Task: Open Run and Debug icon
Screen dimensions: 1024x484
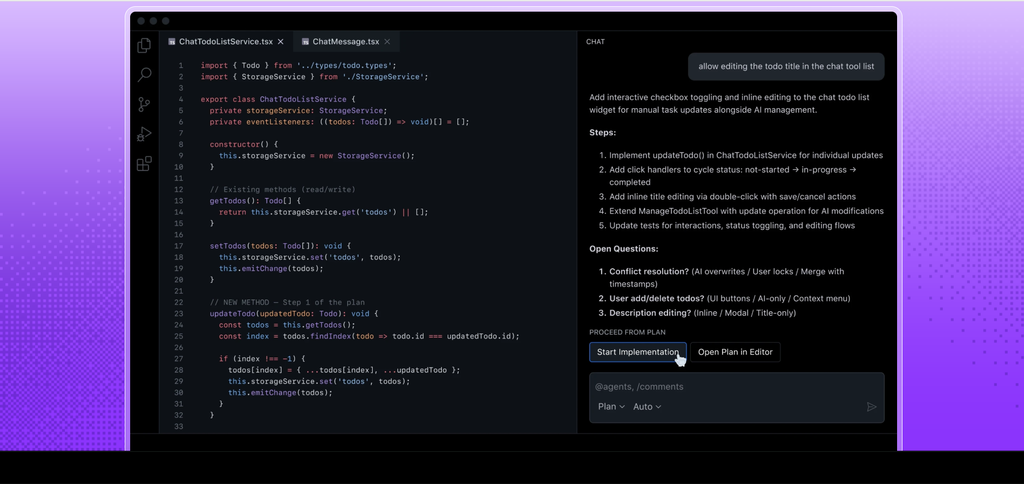Action: (x=144, y=134)
